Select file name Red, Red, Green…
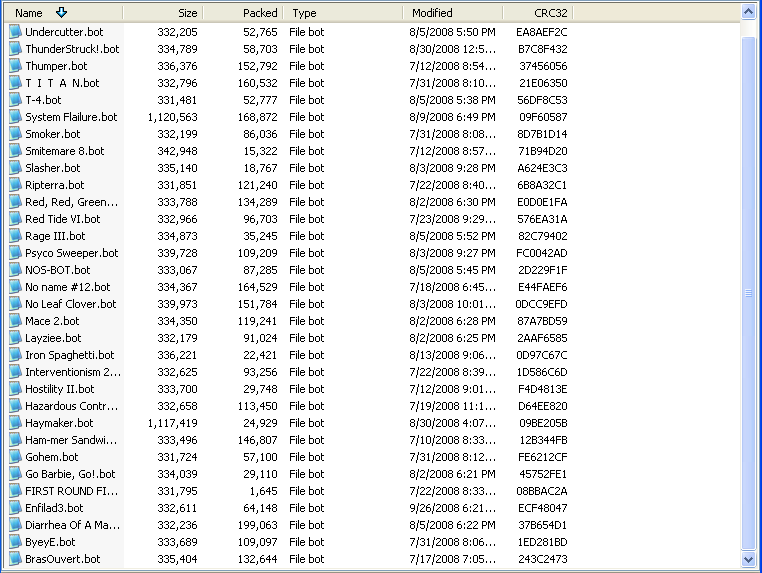The width and height of the screenshot is (762, 573). click(x=71, y=202)
